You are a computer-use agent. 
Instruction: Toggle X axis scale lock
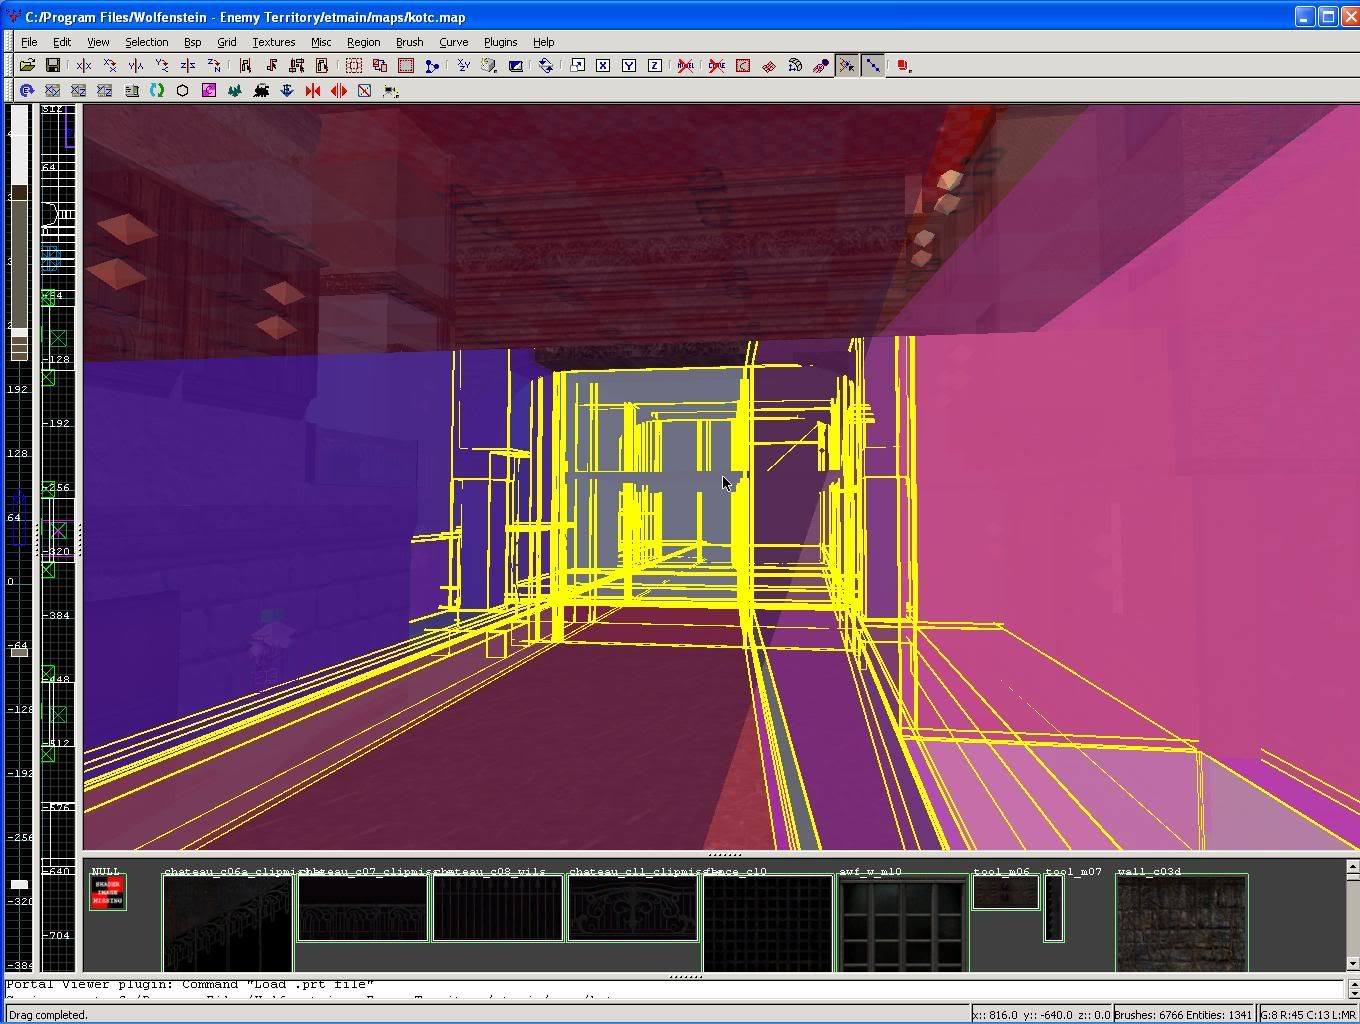click(603, 65)
